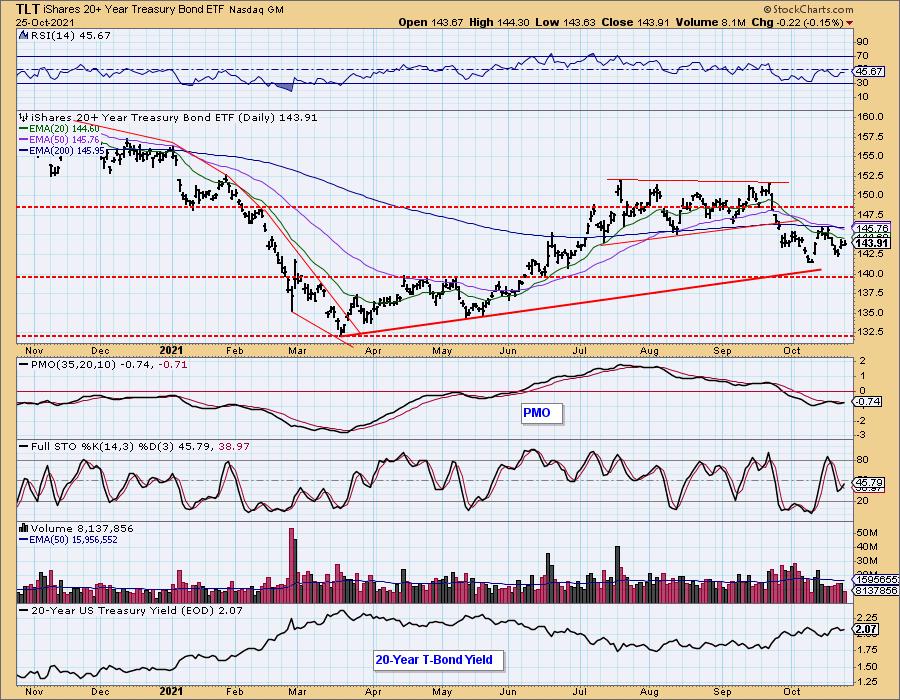This screenshot has height=700, width=900.
Task: Click the 'EMA(50) 145.76' legend text
Action: tap(64, 139)
